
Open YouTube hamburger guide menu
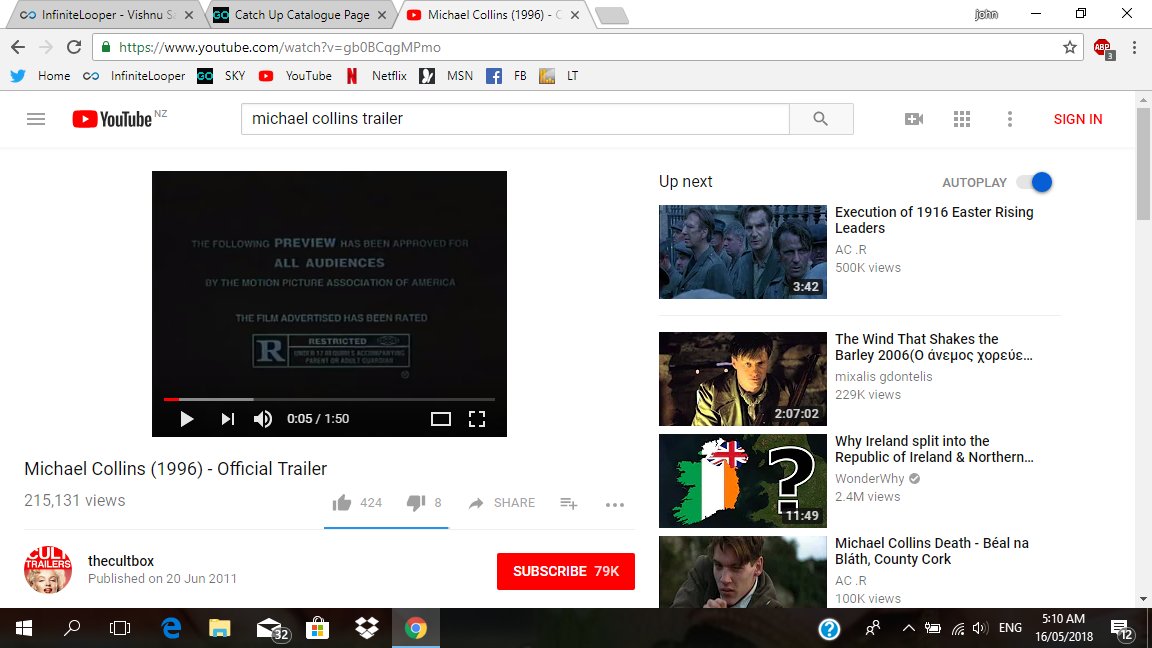pos(36,119)
